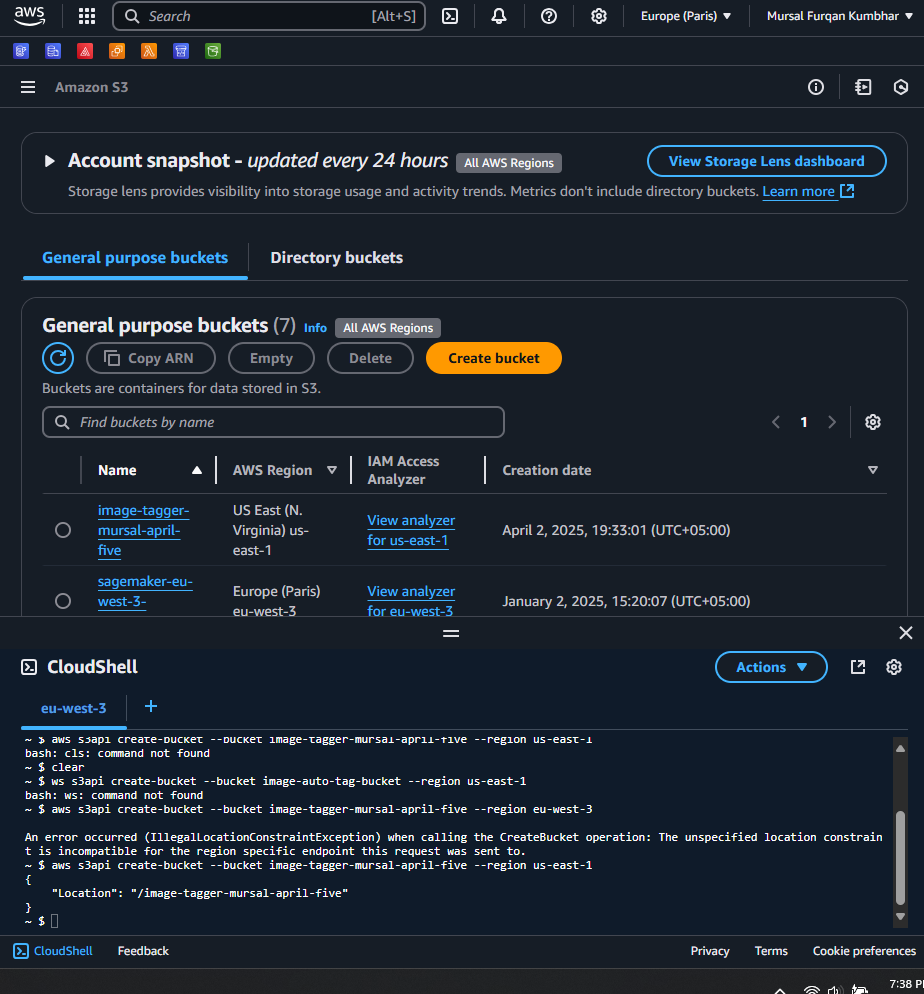Open the Services grid menu
The image size is (924, 994).
point(87,16)
